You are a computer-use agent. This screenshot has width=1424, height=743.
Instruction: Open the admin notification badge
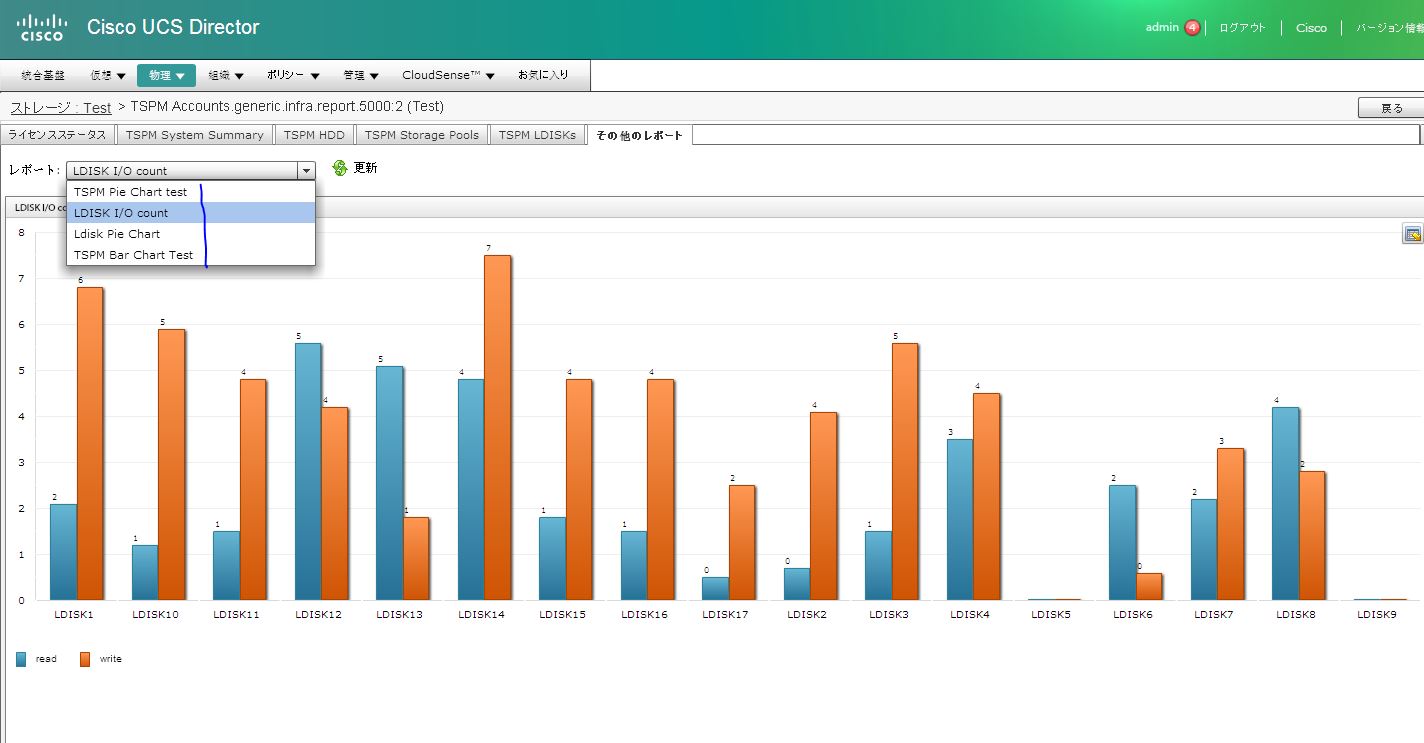point(1192,28)
